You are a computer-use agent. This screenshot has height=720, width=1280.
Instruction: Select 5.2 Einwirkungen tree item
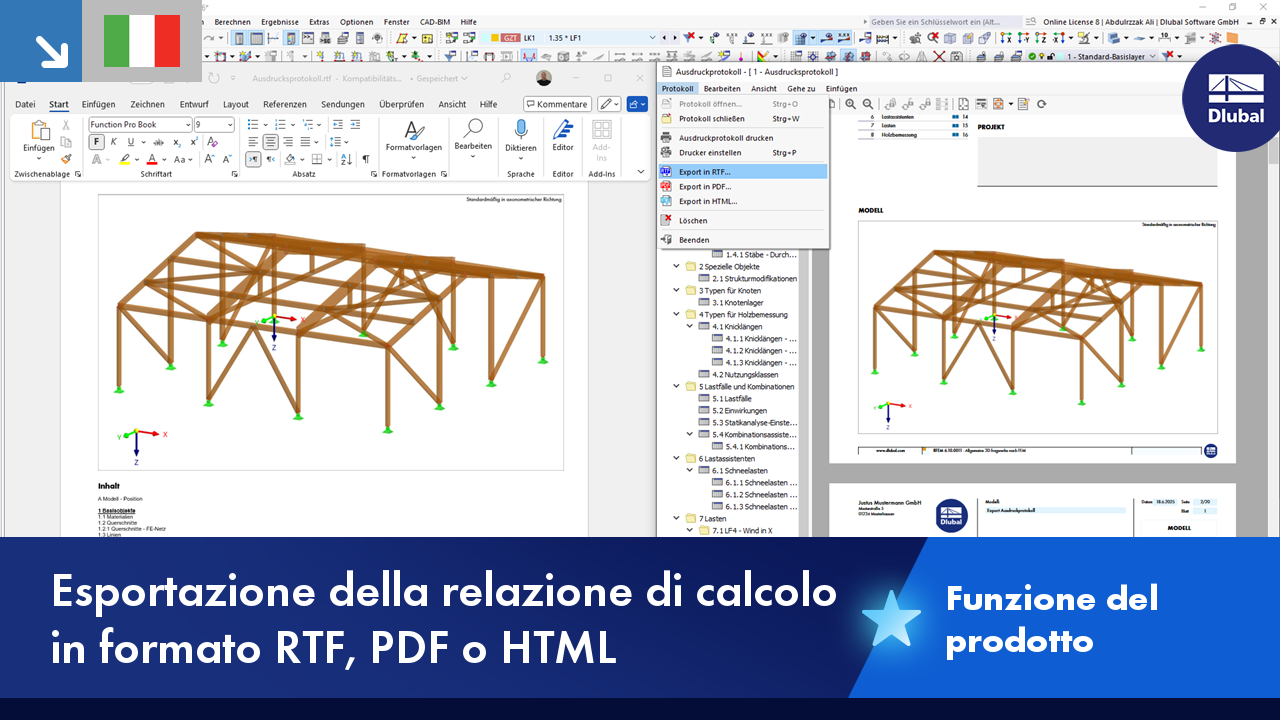738,411
